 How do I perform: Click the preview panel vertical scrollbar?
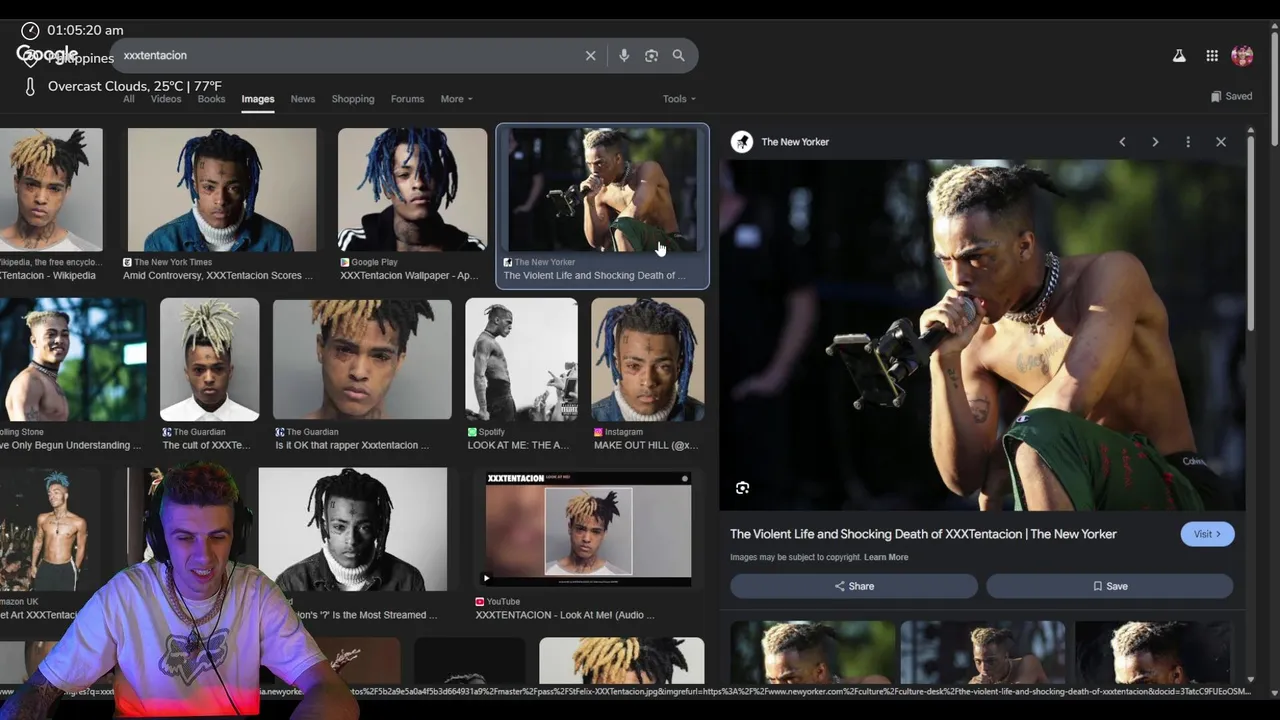tap(1250, 235)
